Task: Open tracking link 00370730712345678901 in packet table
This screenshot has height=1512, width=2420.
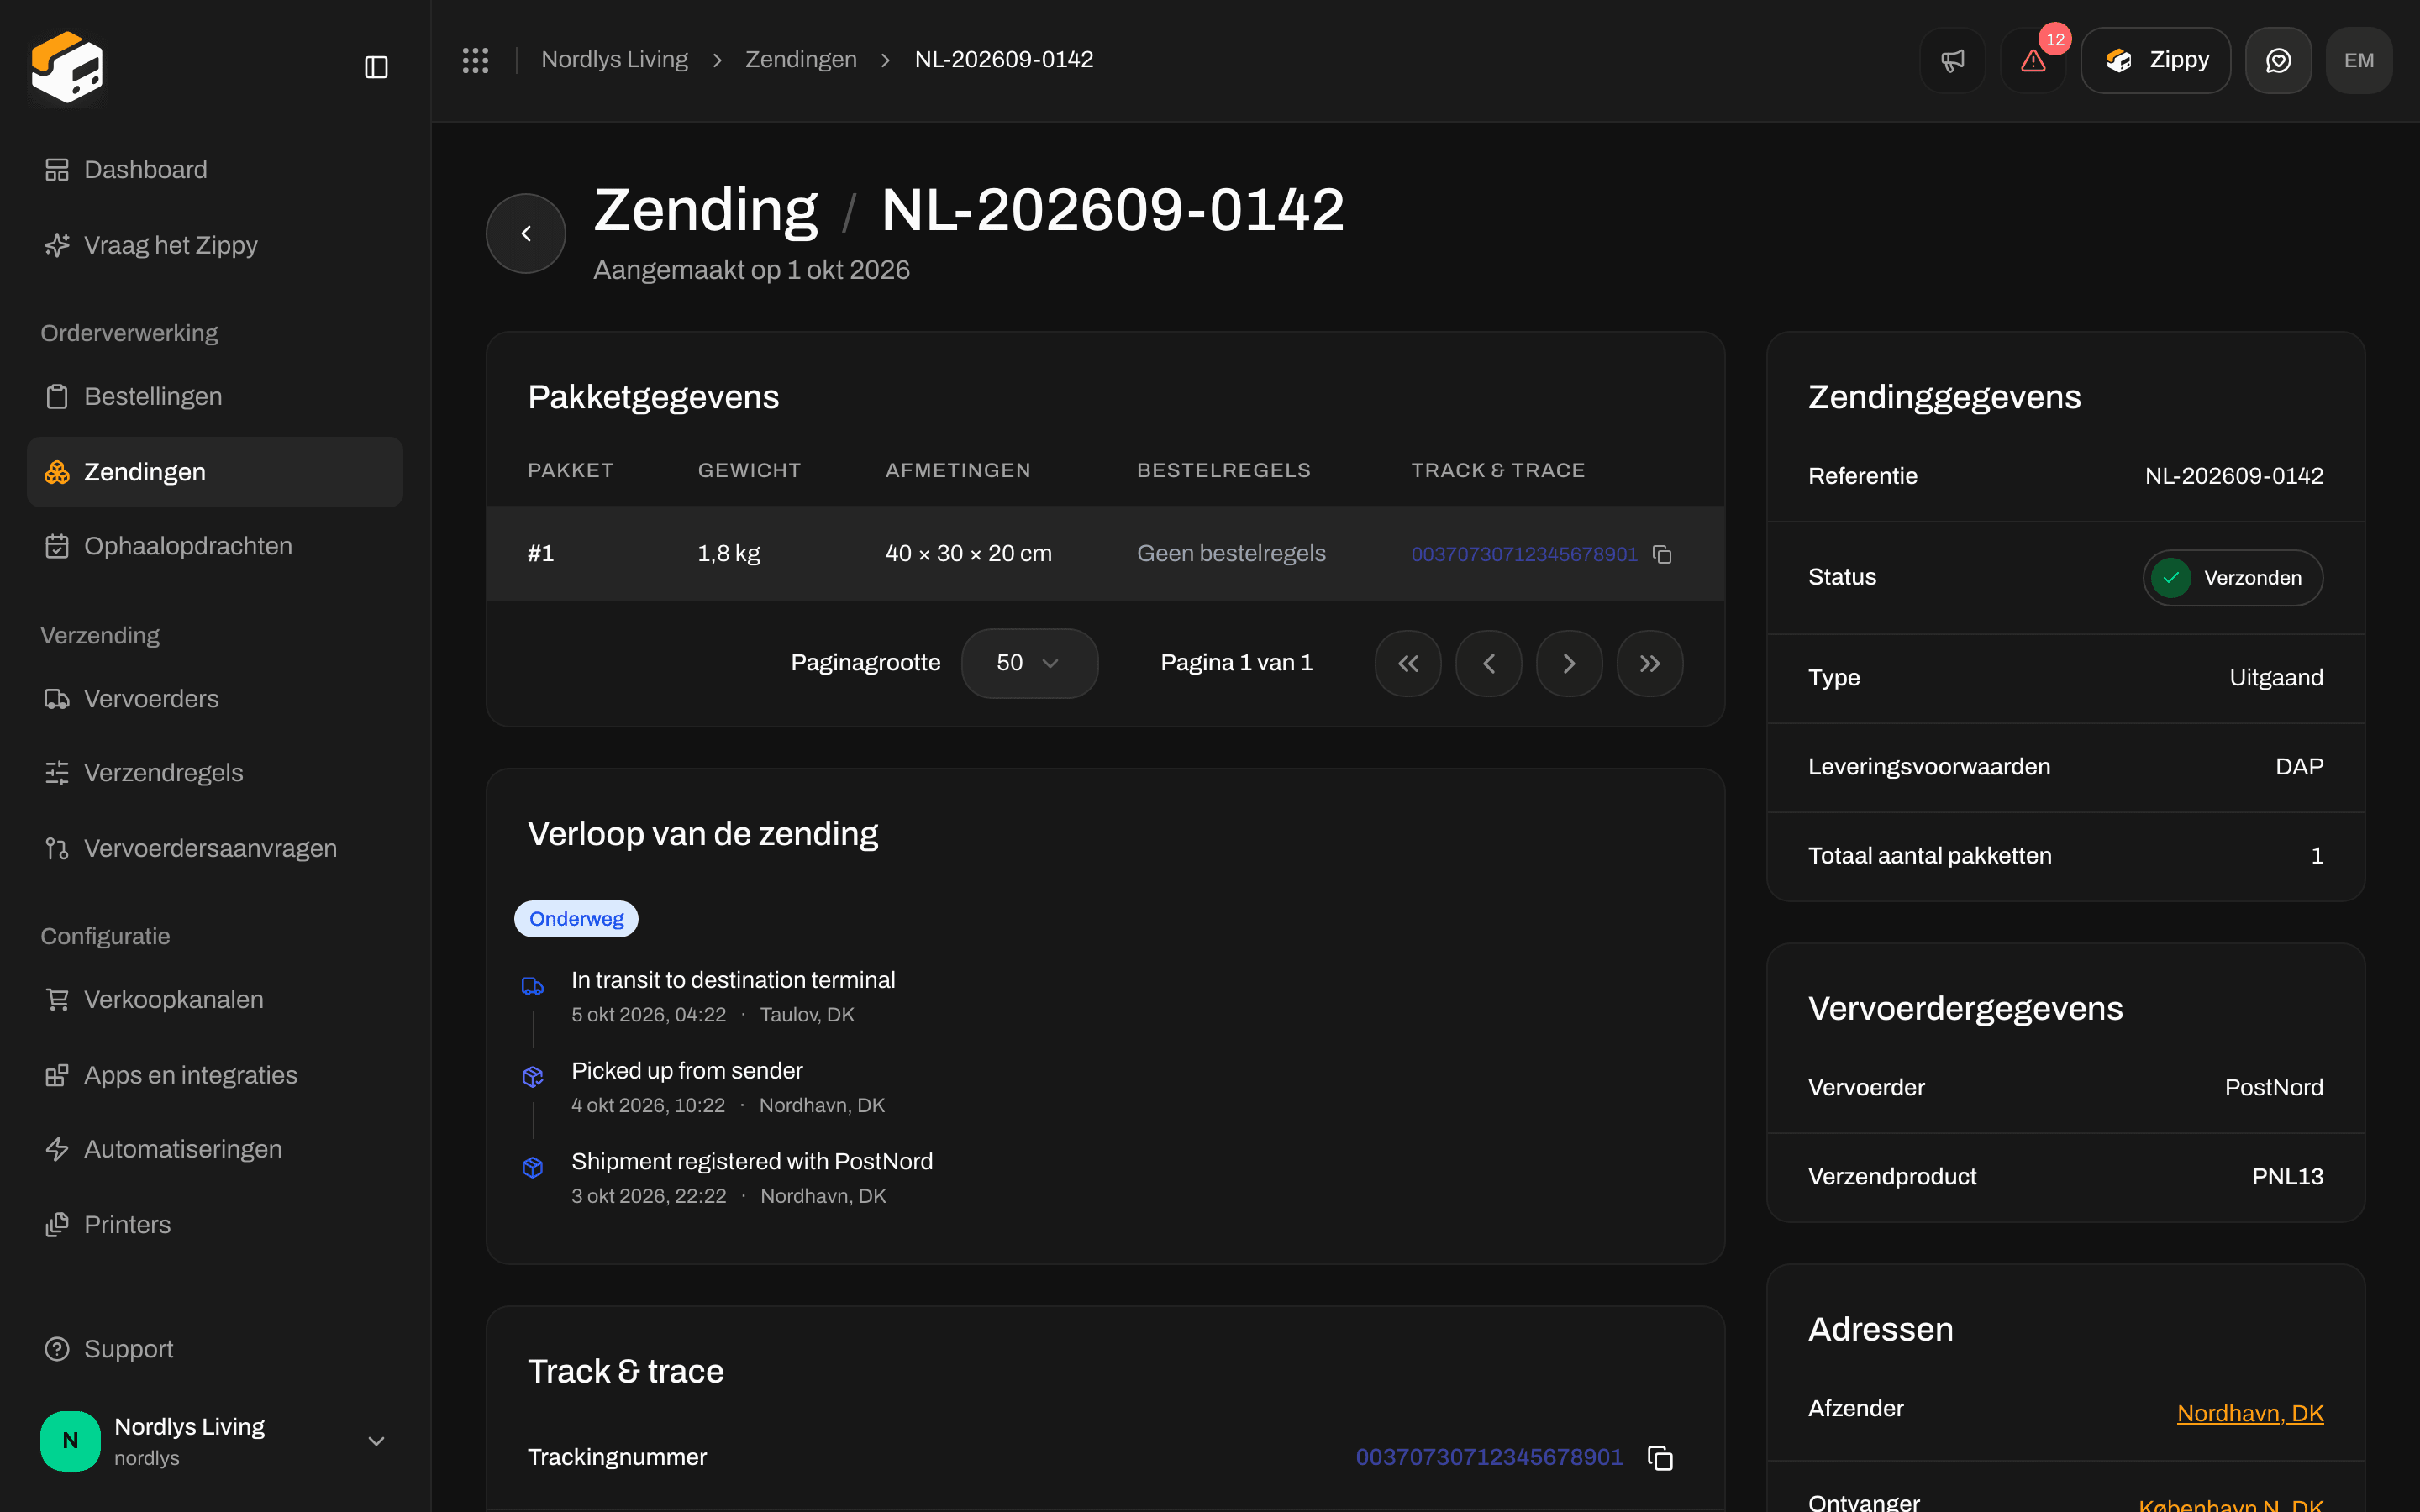Action: pos(1524,554)
